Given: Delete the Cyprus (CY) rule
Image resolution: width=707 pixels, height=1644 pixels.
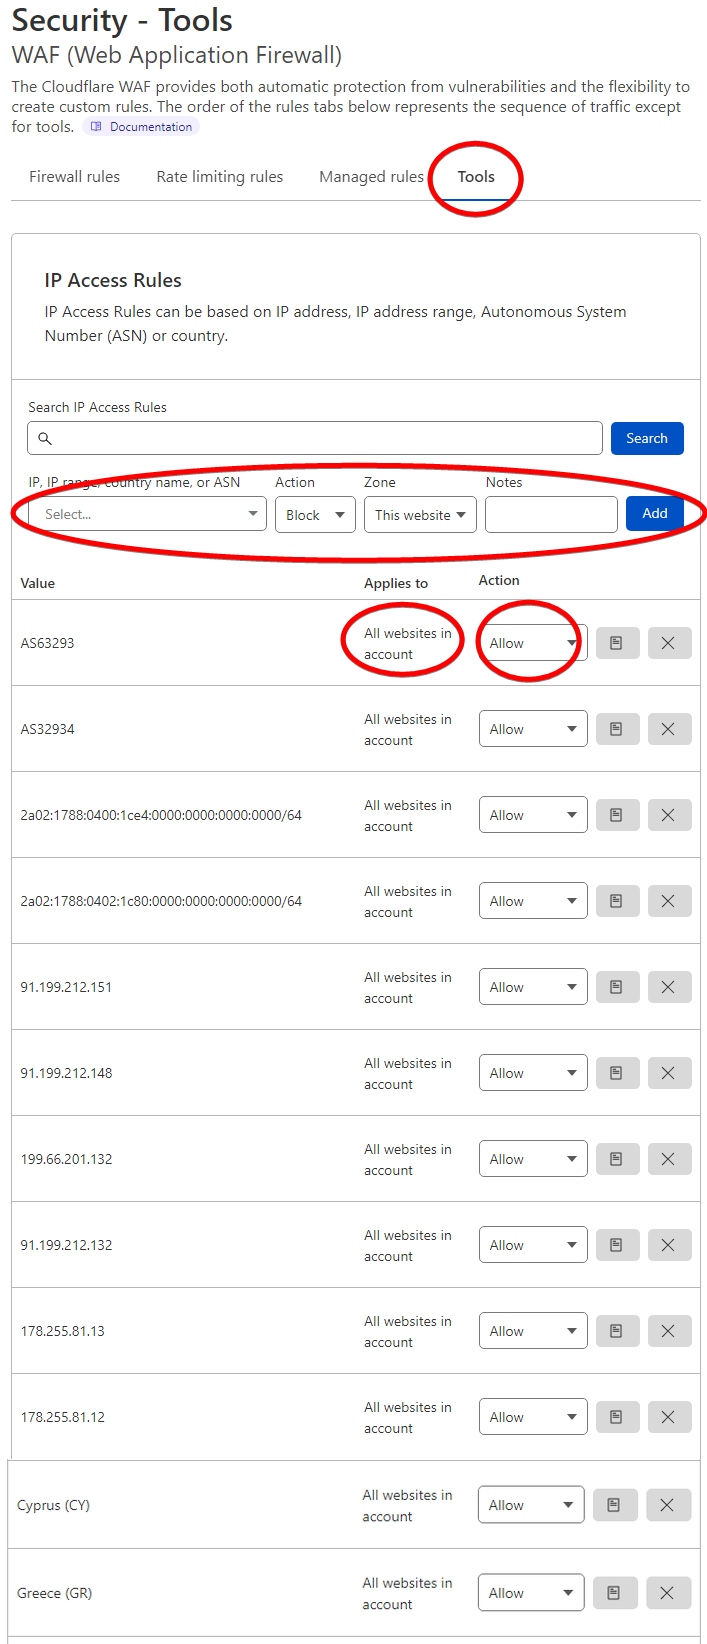Looking at the screenshot, I should coord(668,1505).
